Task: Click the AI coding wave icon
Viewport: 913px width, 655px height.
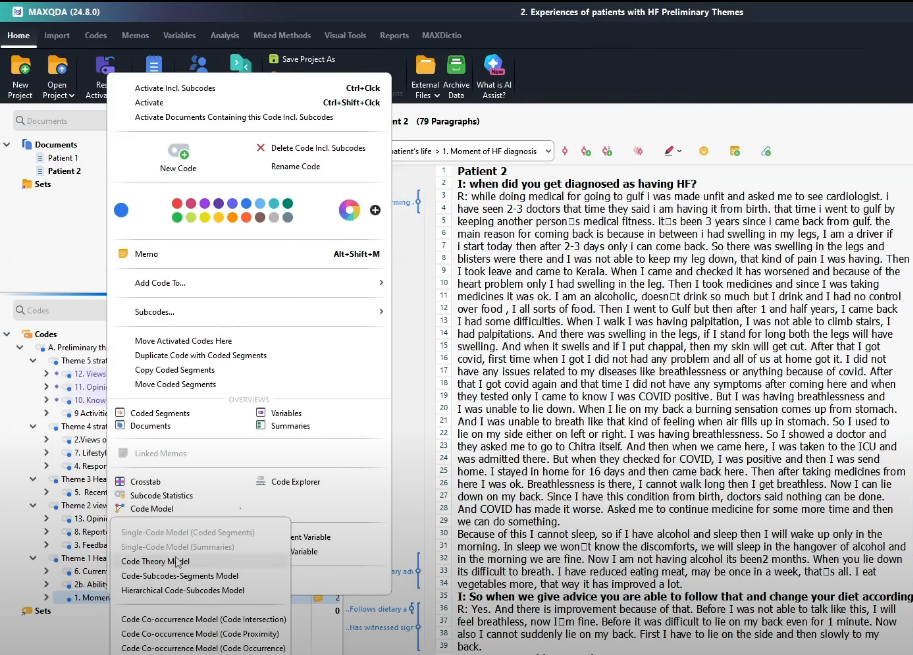Action: 638,151
